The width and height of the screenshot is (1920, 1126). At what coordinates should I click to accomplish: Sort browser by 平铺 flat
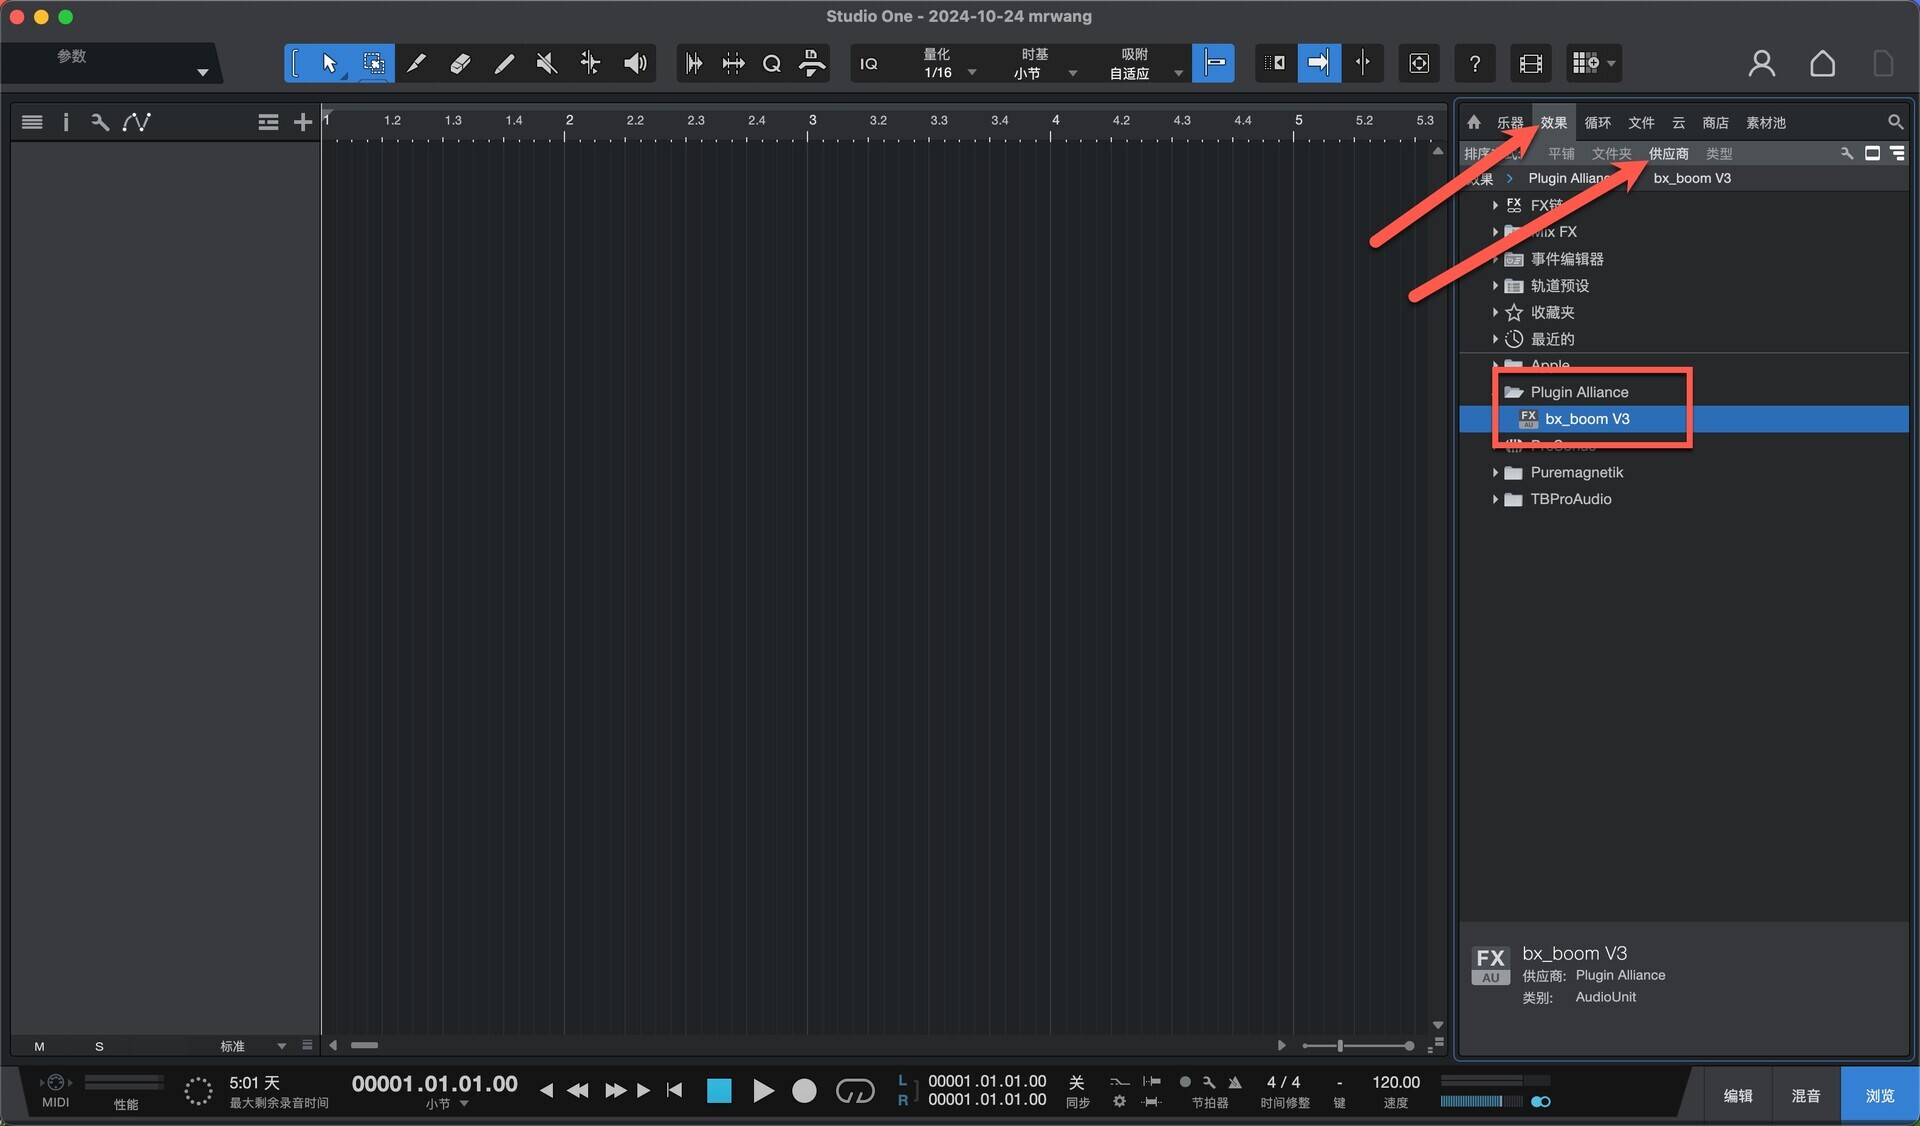(x=1560, y=153)
